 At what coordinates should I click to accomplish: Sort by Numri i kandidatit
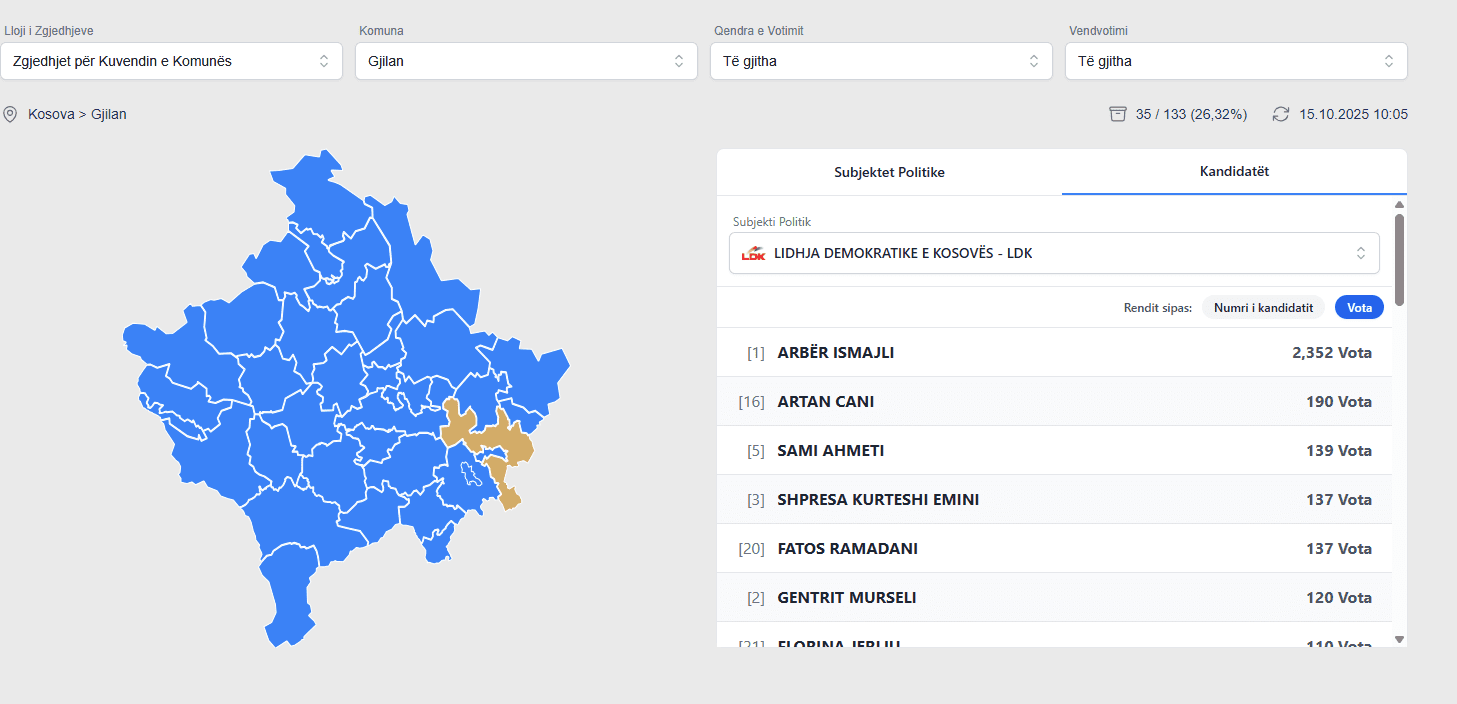1263,308
